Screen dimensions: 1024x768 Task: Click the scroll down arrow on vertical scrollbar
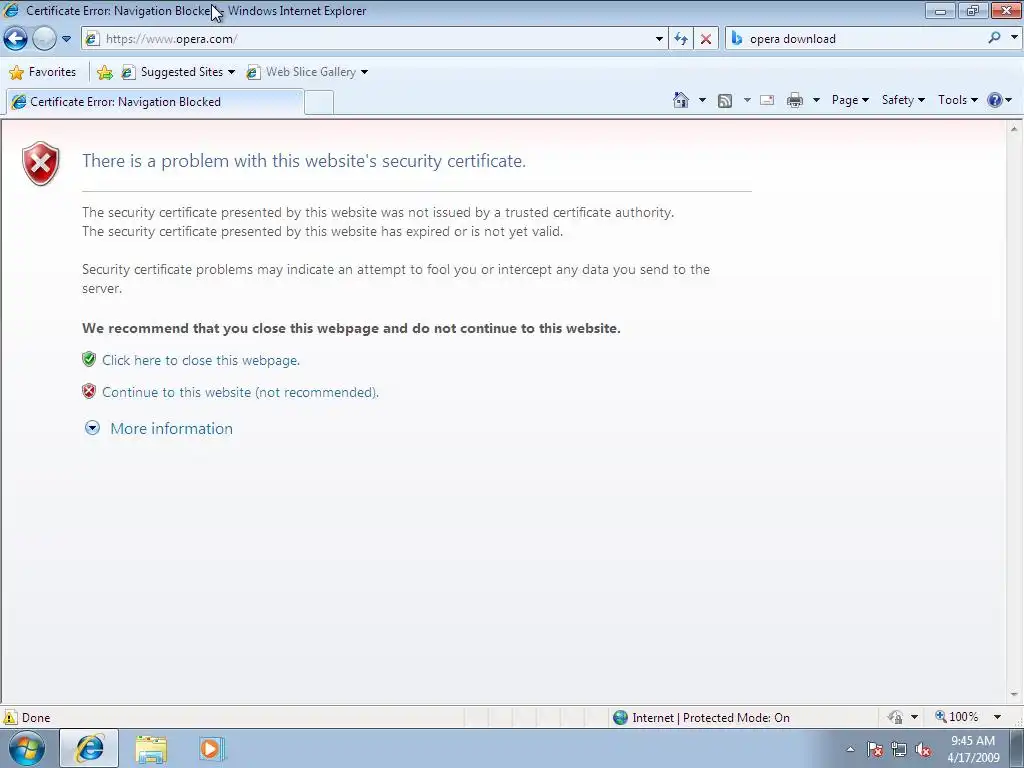point(1014,695)
